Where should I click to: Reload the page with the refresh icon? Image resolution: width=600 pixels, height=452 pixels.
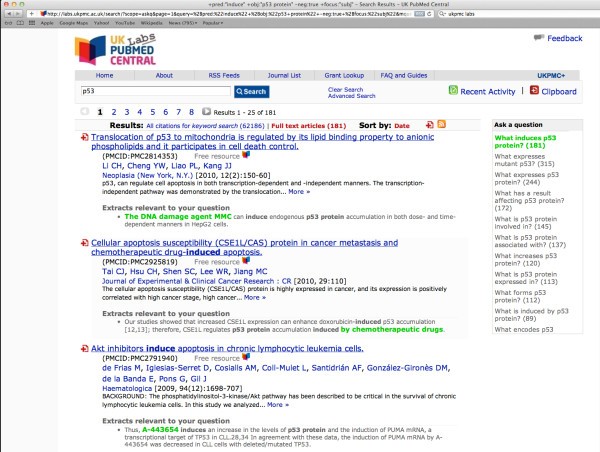click(x=429, y=13)
